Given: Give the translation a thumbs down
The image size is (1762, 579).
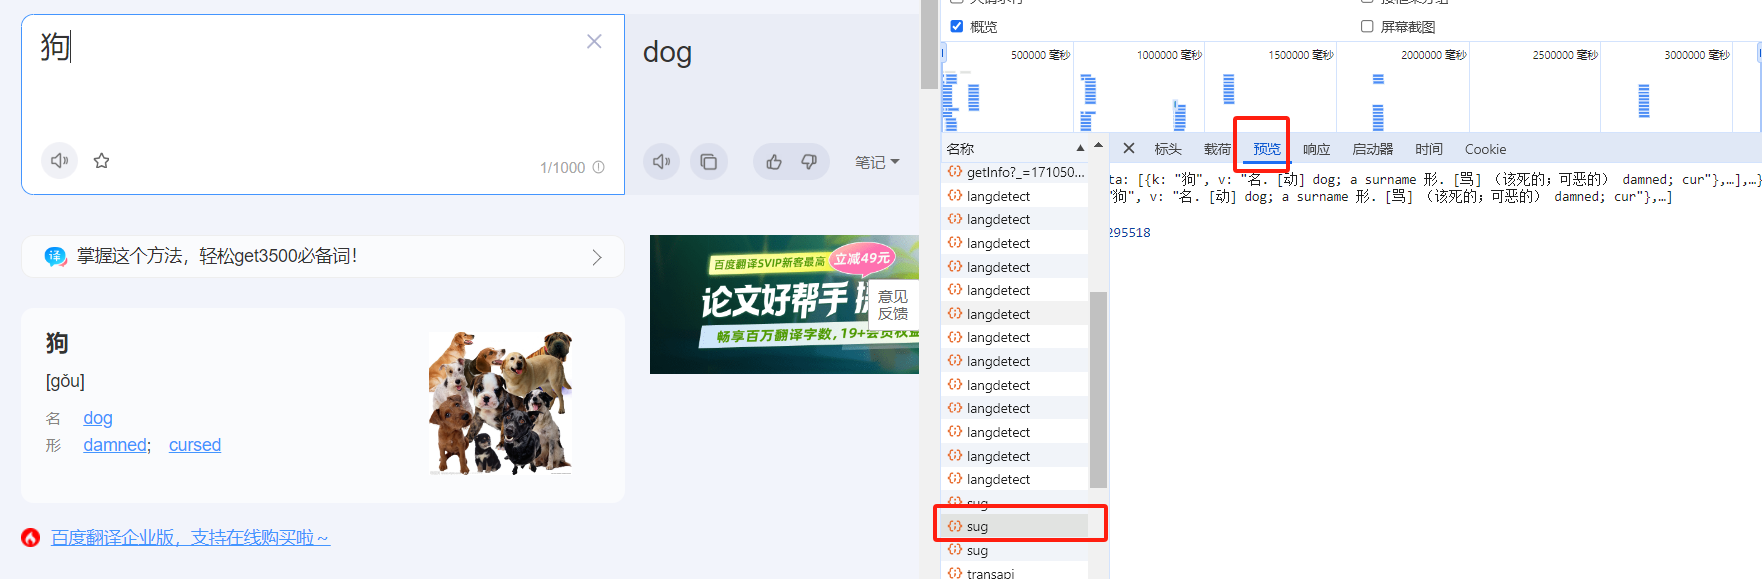Looking at the screenshot, I should (809, 161).
